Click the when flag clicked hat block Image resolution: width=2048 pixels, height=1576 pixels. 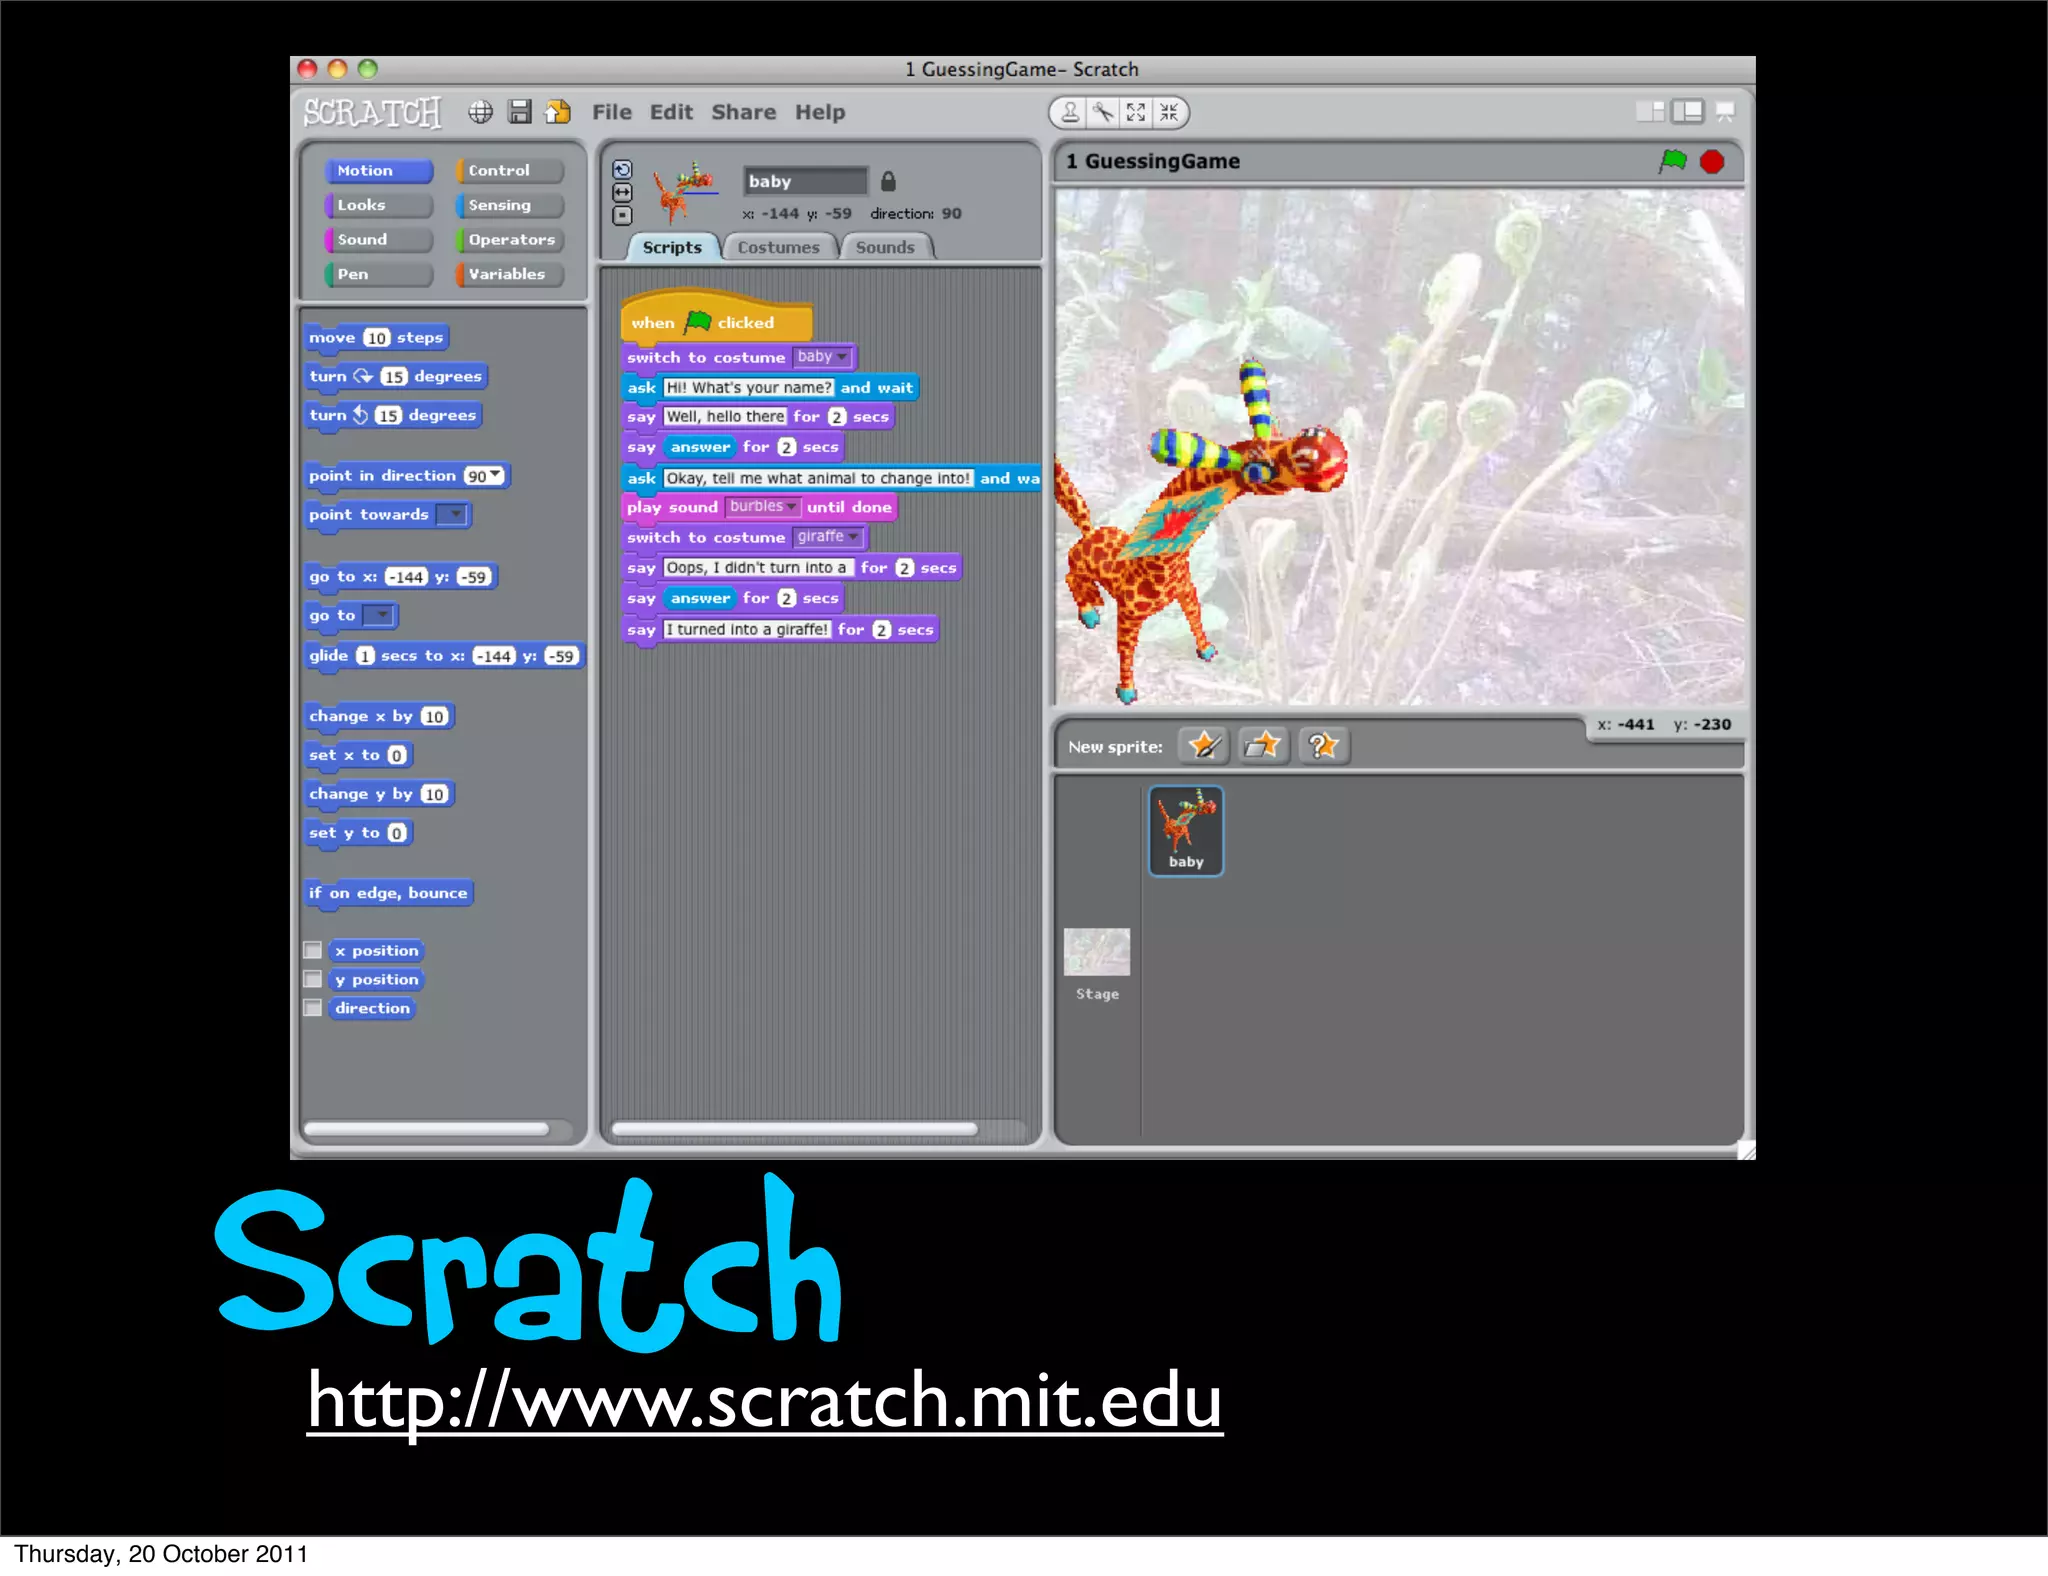[716, 318]
